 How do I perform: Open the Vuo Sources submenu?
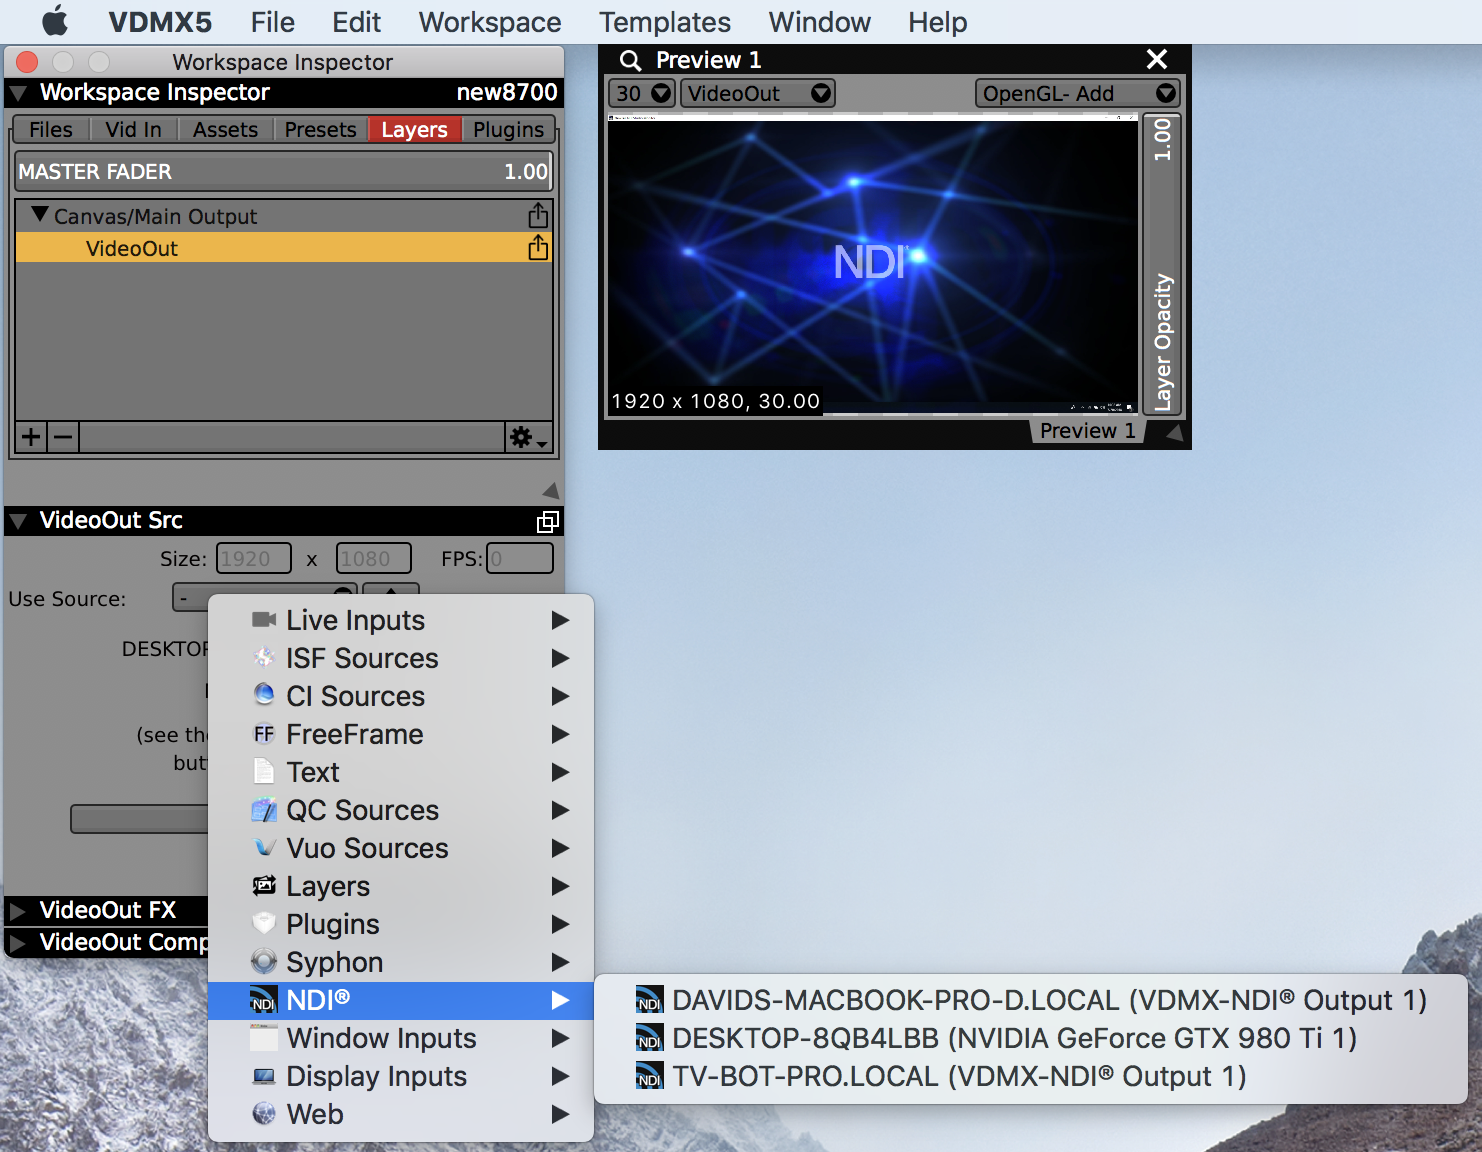(401, 848)
